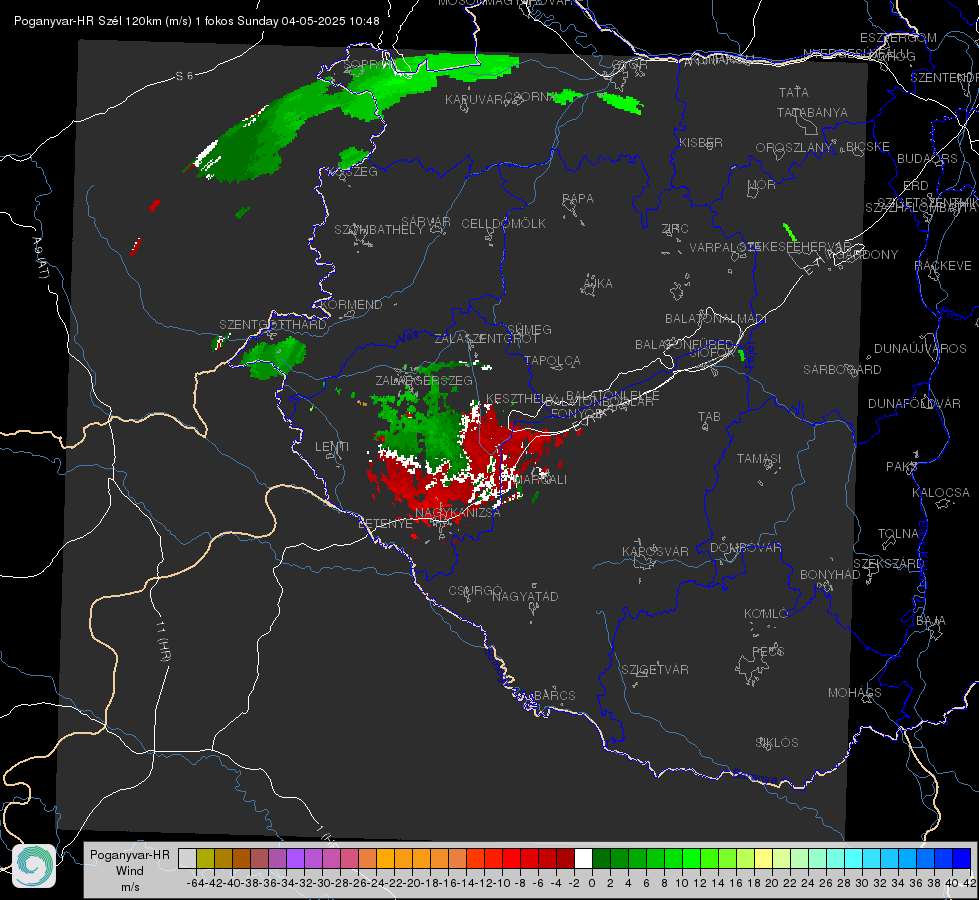Click the swirl logo icon beside the legend
The height and width of the screenshot is (900, 979).
click(34, 866)
